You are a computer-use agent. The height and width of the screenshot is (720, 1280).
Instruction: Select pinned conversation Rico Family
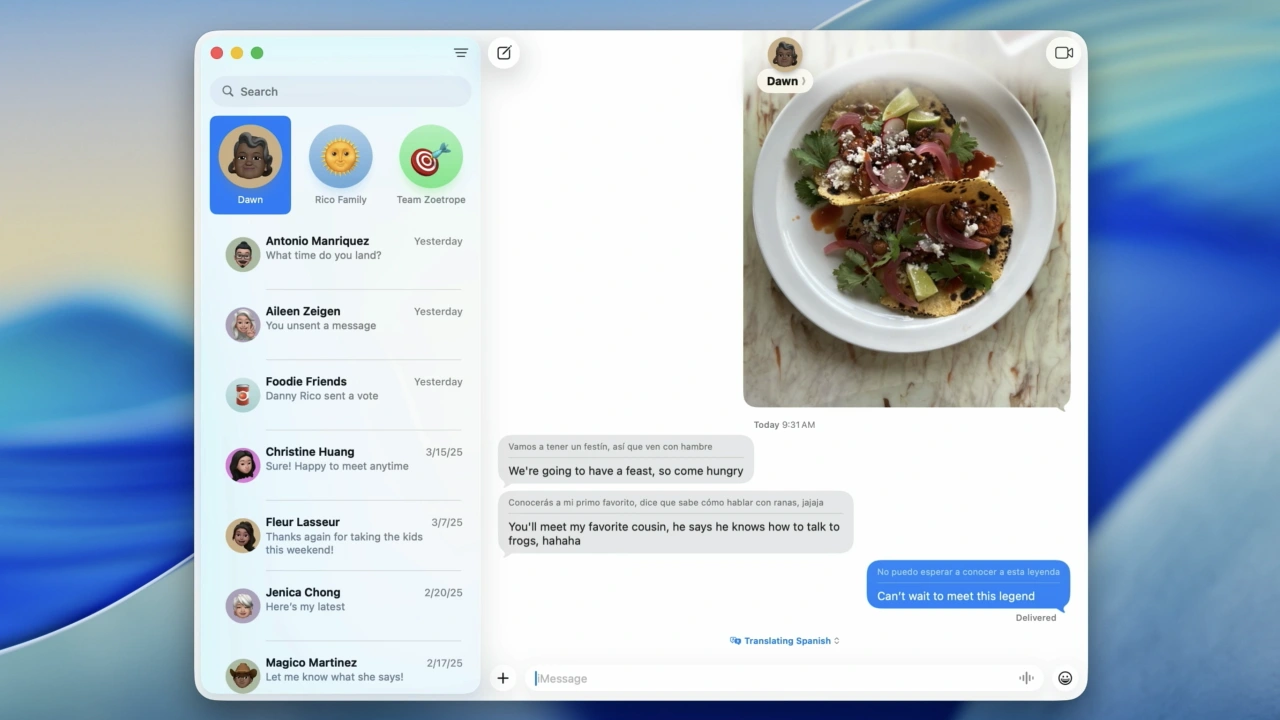point(340,164)
